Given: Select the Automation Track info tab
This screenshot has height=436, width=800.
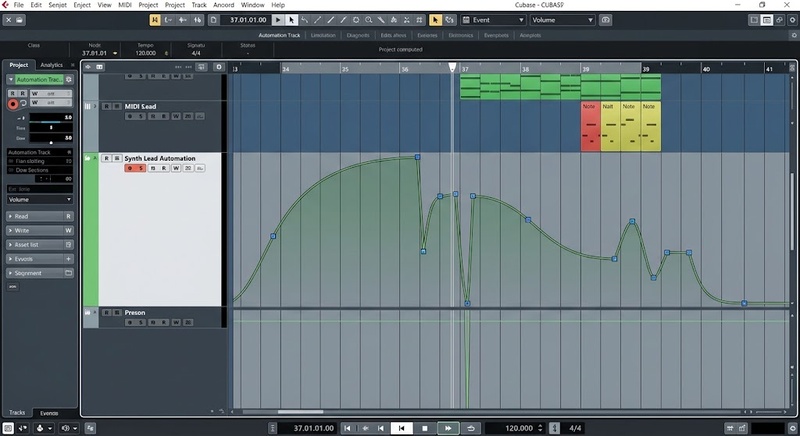Looking at the screenshot, I should [x=279, y=35].
